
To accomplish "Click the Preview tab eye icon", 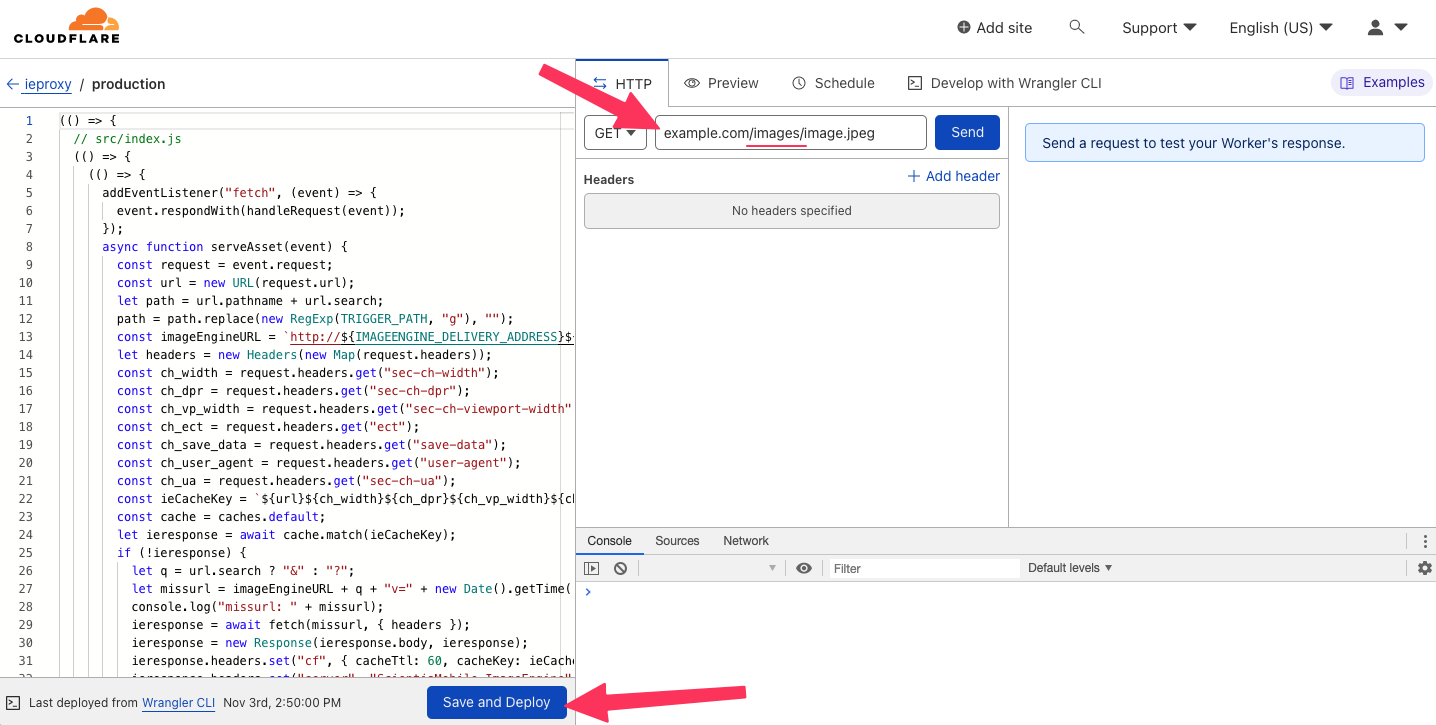I will coord(691,83).
